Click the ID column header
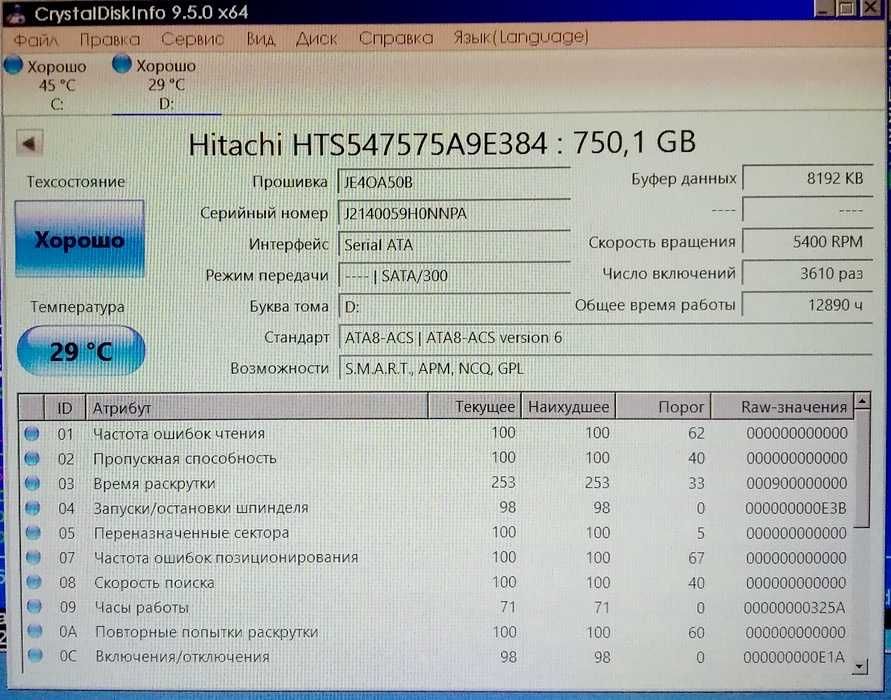 pyautogui.click(x=65, y=407)
